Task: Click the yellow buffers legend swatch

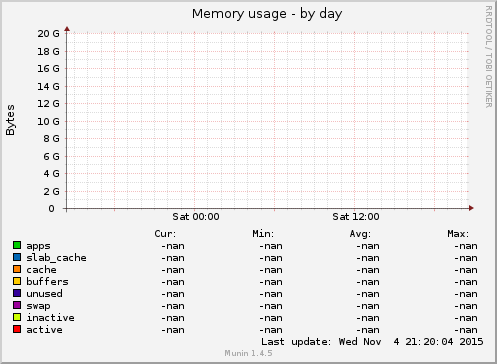Action: pos(17,281)
